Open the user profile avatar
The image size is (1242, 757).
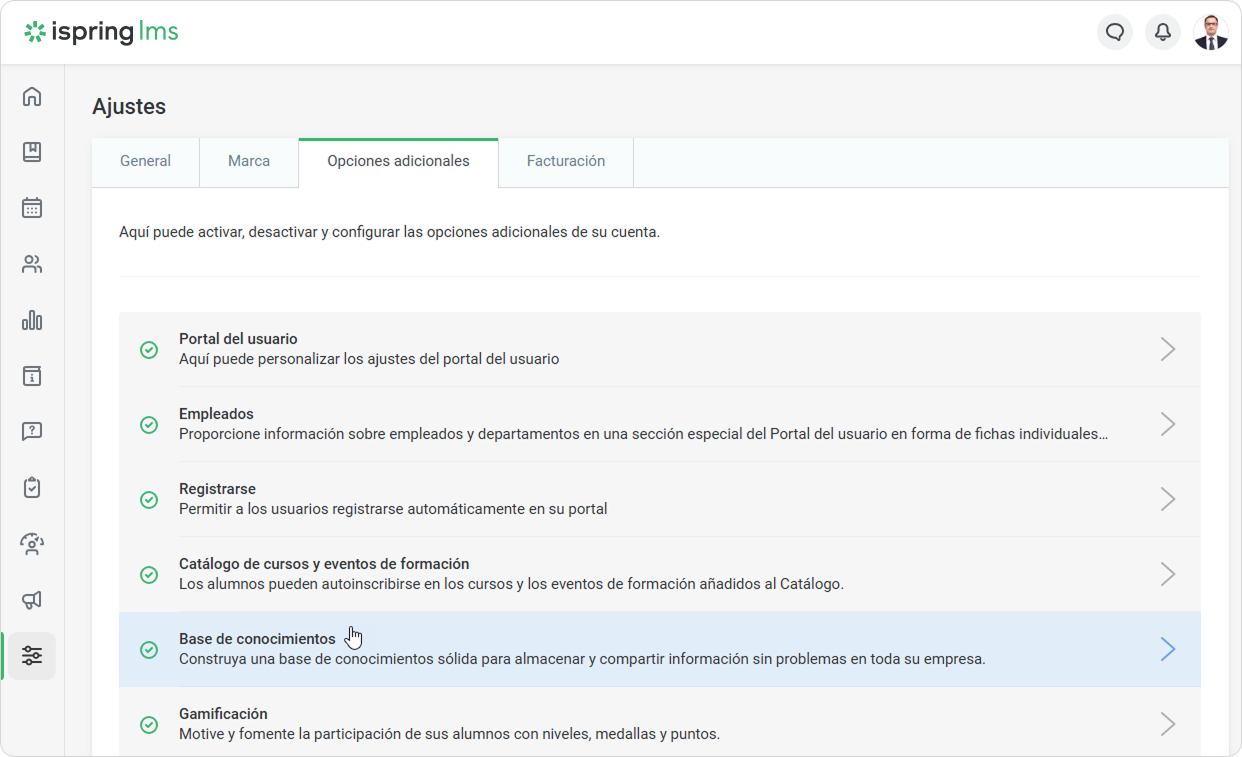[1211, 32]
